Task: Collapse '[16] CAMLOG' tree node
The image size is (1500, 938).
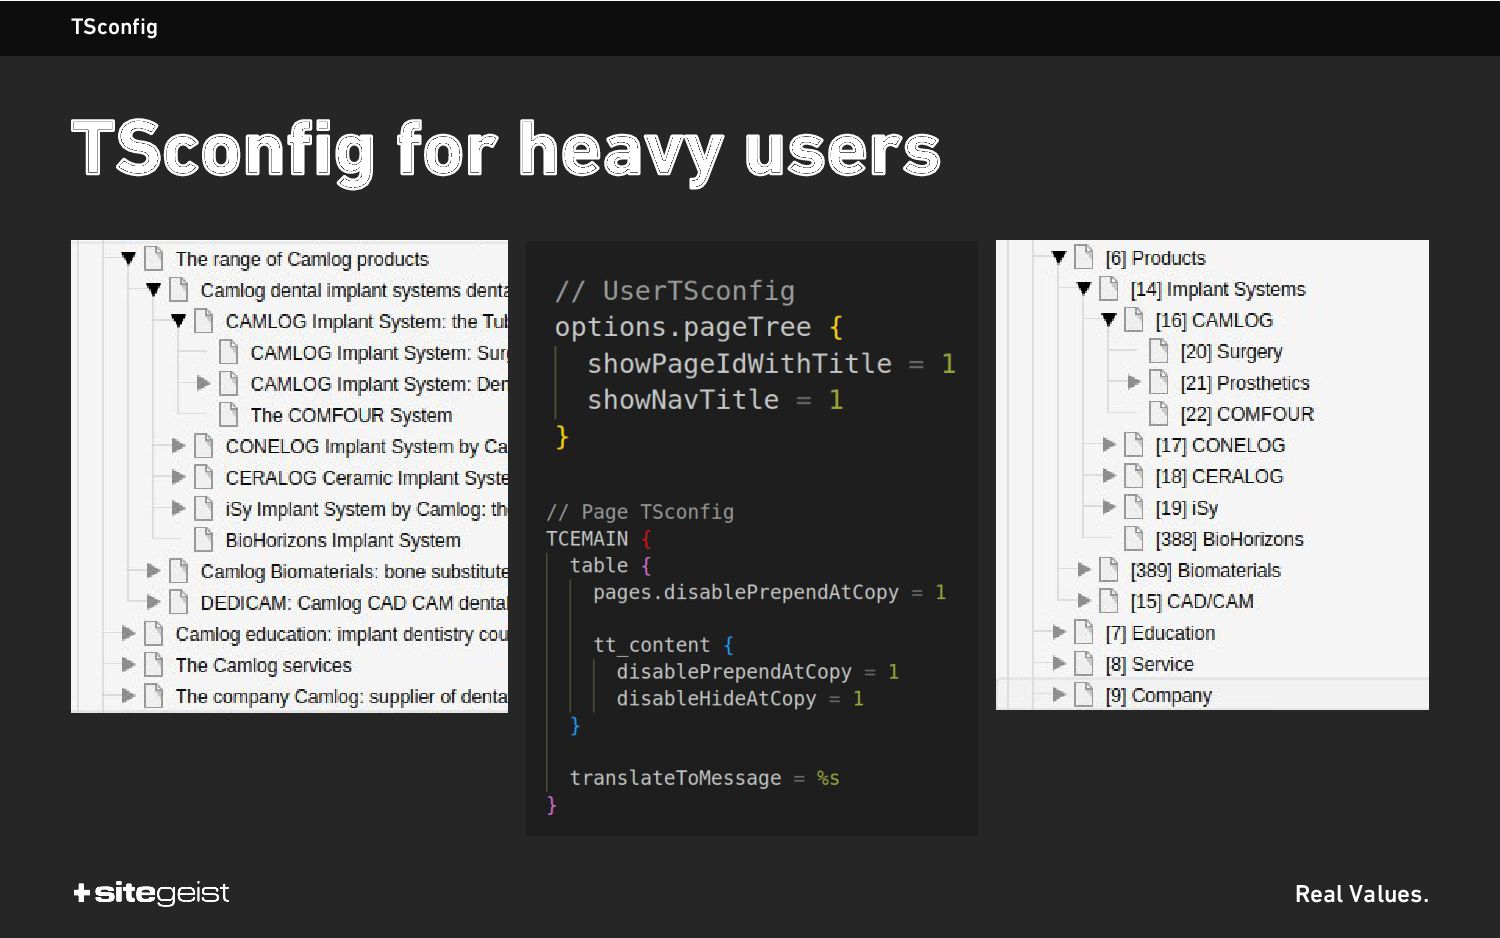Action: point(1108,320)
